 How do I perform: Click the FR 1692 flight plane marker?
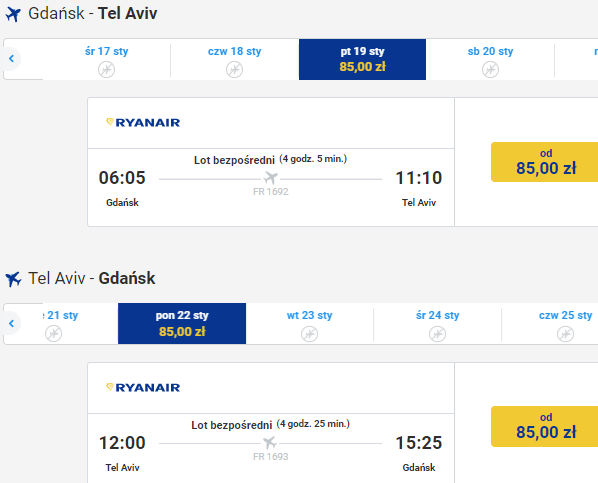click(x=271, y=178)
